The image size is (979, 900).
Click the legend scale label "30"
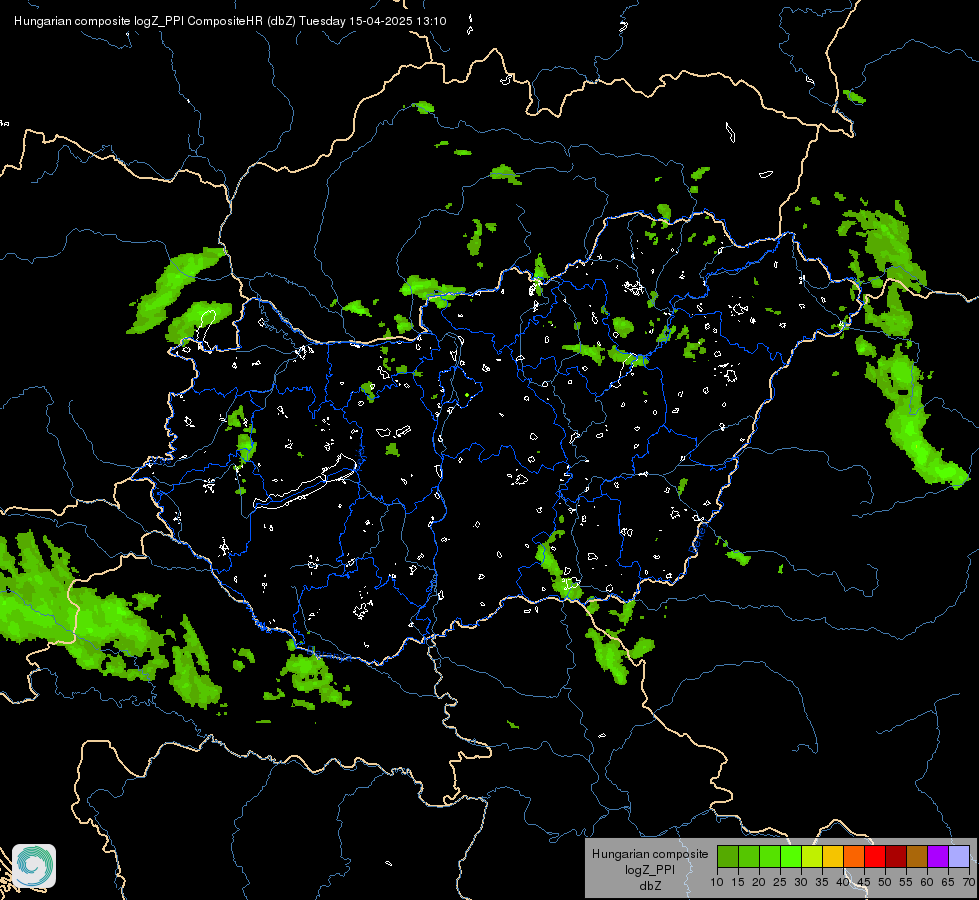click(x=801, y=883)
